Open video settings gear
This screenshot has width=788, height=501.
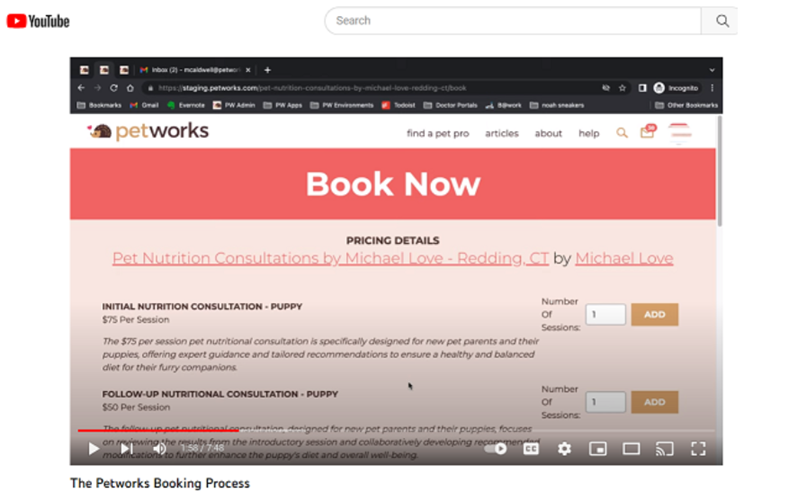(x=564, y=448)
